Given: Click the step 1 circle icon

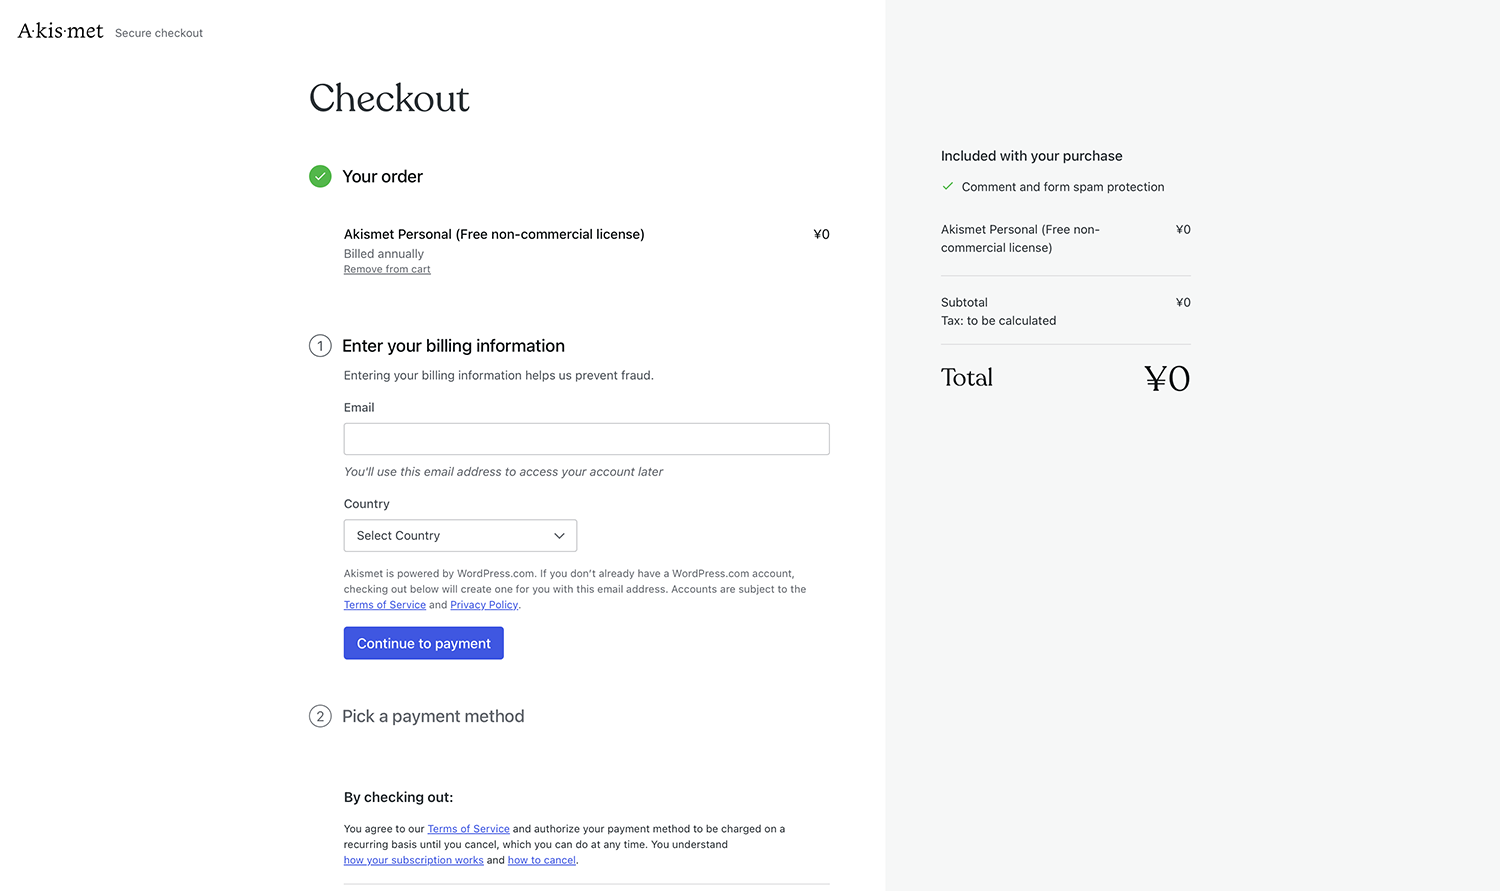Looking at the screenshot, I should (x=320, y=346).
